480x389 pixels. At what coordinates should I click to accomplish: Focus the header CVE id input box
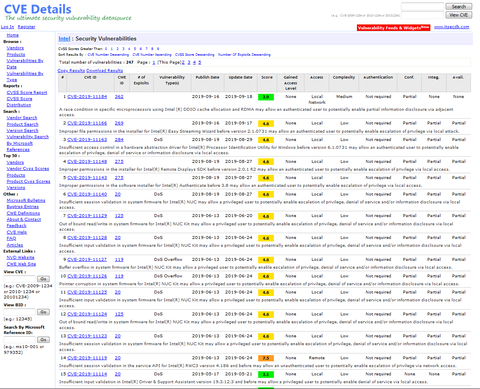point(422,15)
